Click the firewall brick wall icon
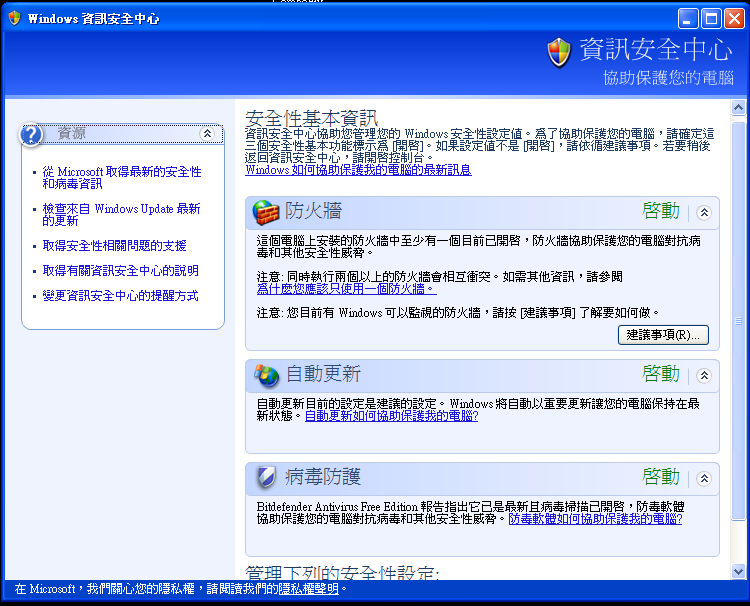The width and height of the screenshot is (750, 606). 265,212
